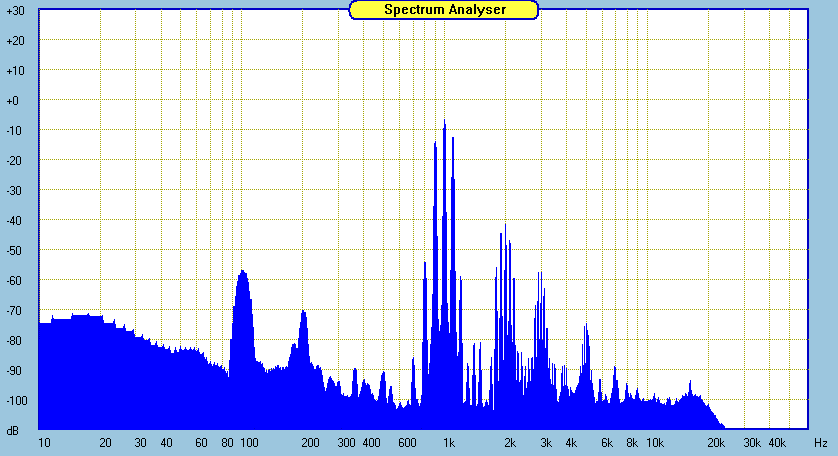
Task: Click the 10k label on frequency axis
Action: tap(655, 442)
